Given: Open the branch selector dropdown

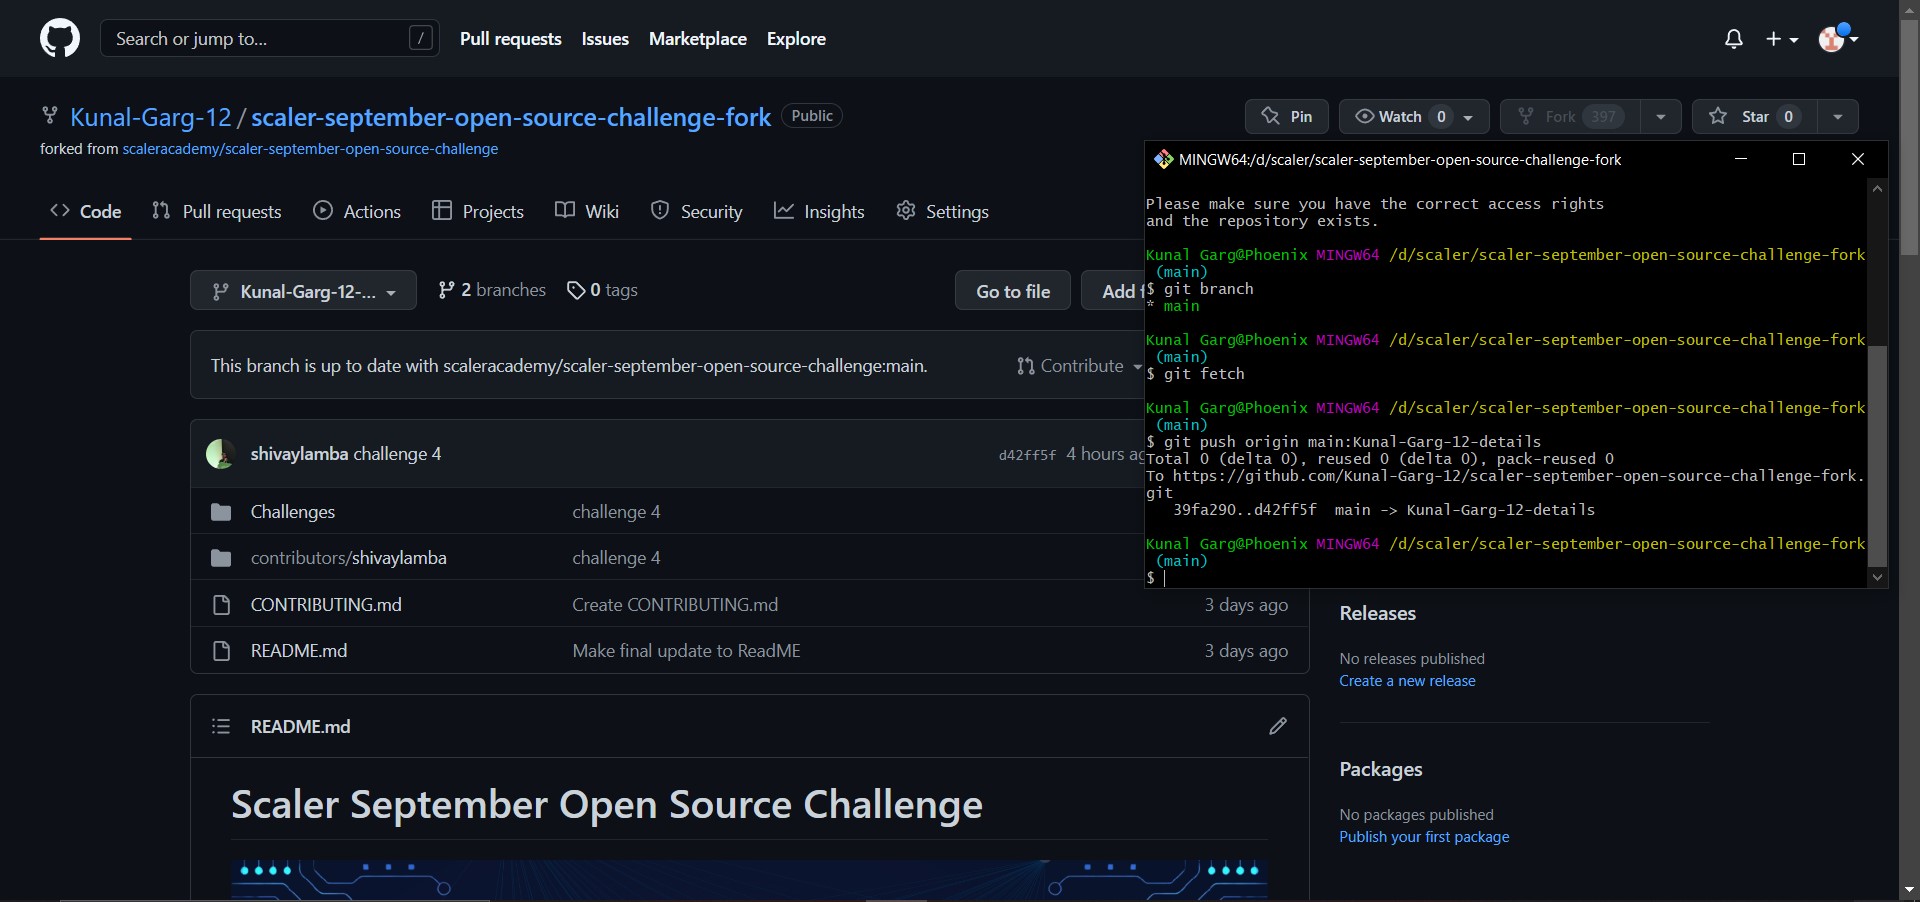Looking at the screenshot, I should point(303,290).
